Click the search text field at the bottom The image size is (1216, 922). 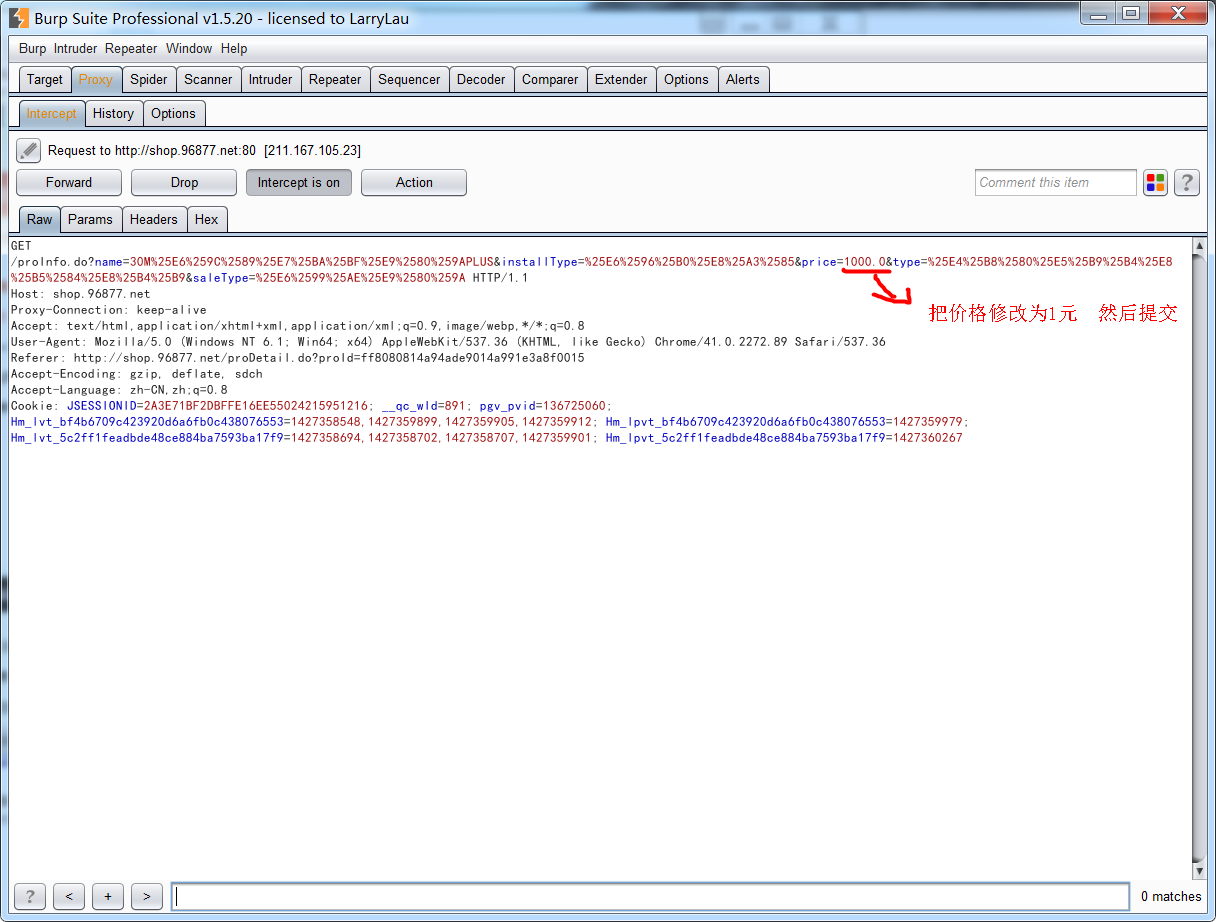click(651, 896)
